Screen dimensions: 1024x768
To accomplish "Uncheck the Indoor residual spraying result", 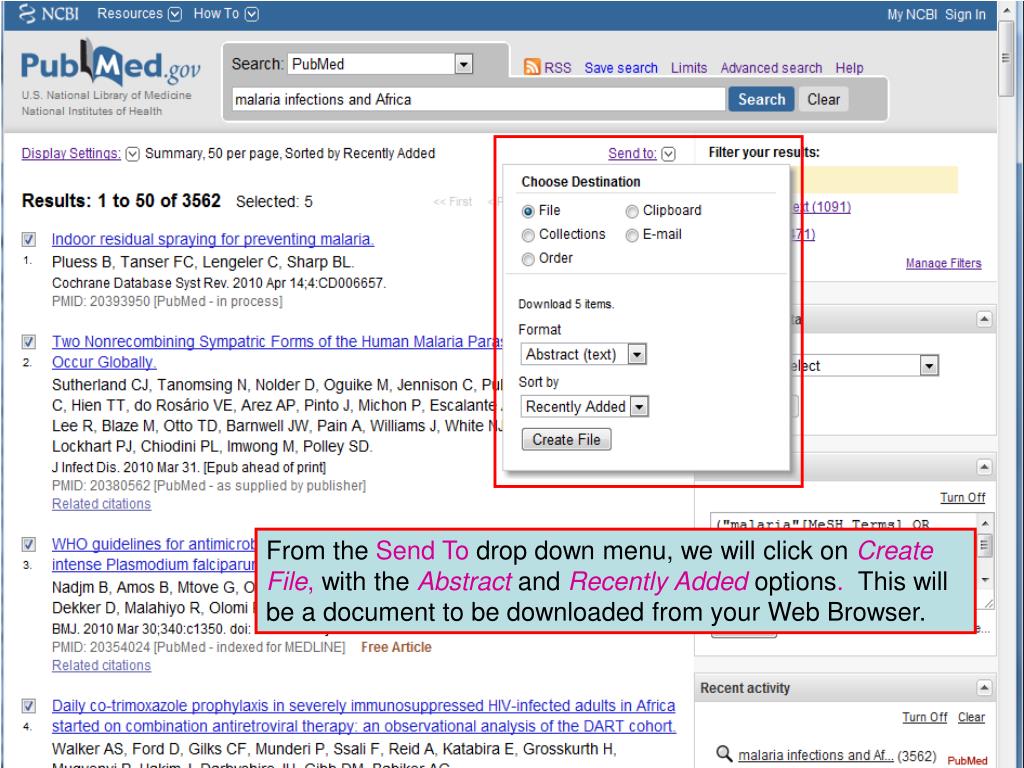I will pyautogui.click(x=29, y=239).
